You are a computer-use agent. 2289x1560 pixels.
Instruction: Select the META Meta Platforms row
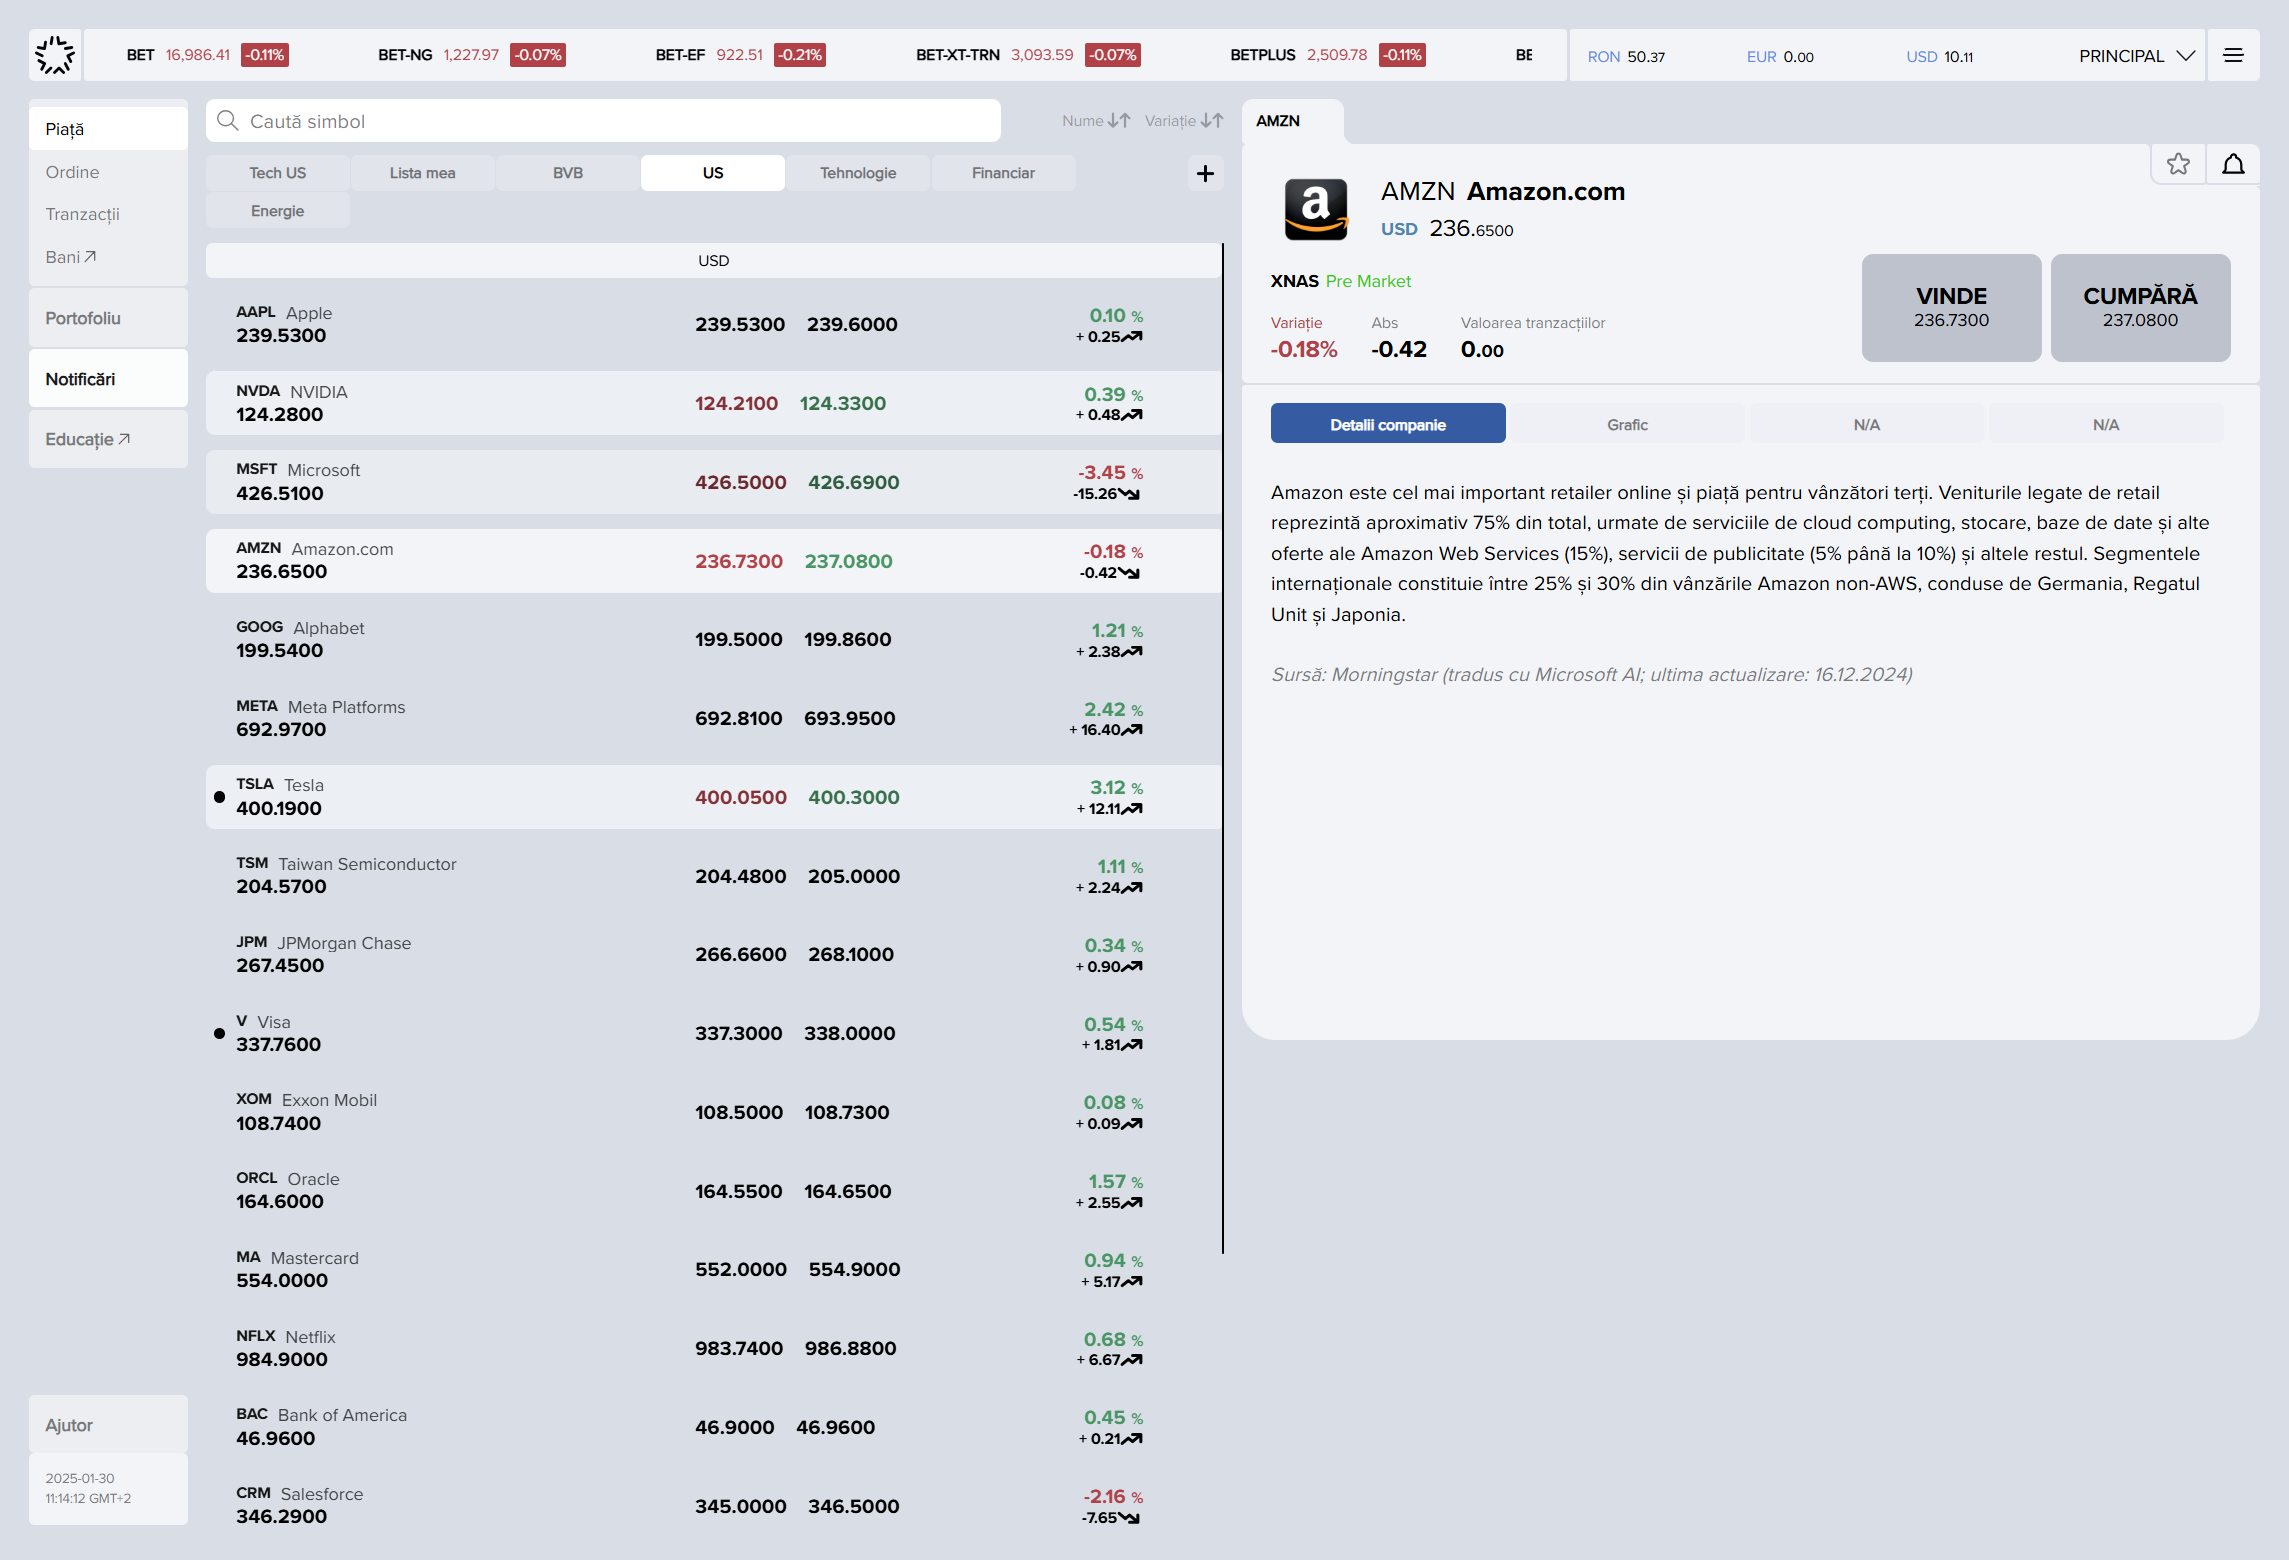[713, 718]
